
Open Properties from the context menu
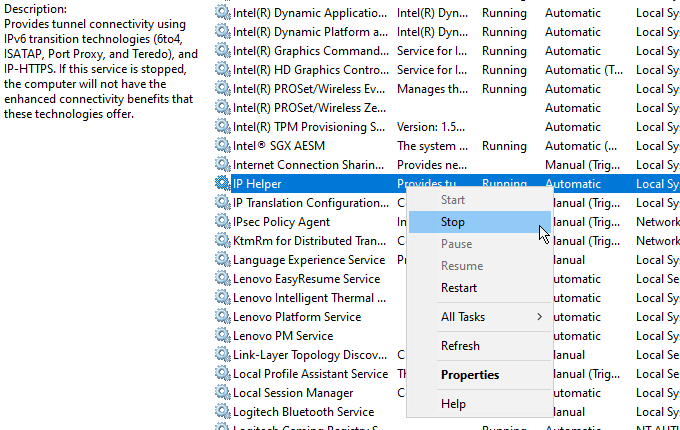coord(470,375)
